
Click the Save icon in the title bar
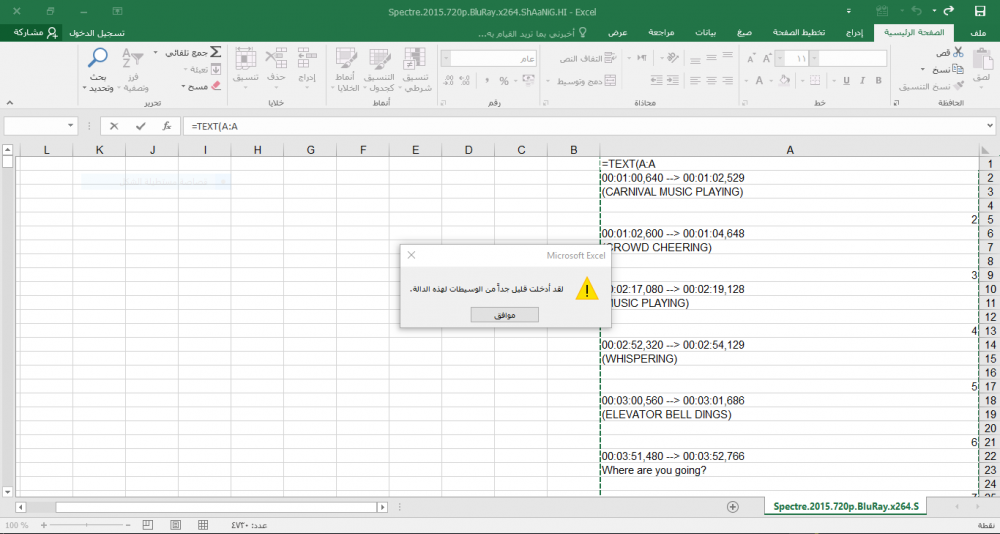[x=981, y=11]
